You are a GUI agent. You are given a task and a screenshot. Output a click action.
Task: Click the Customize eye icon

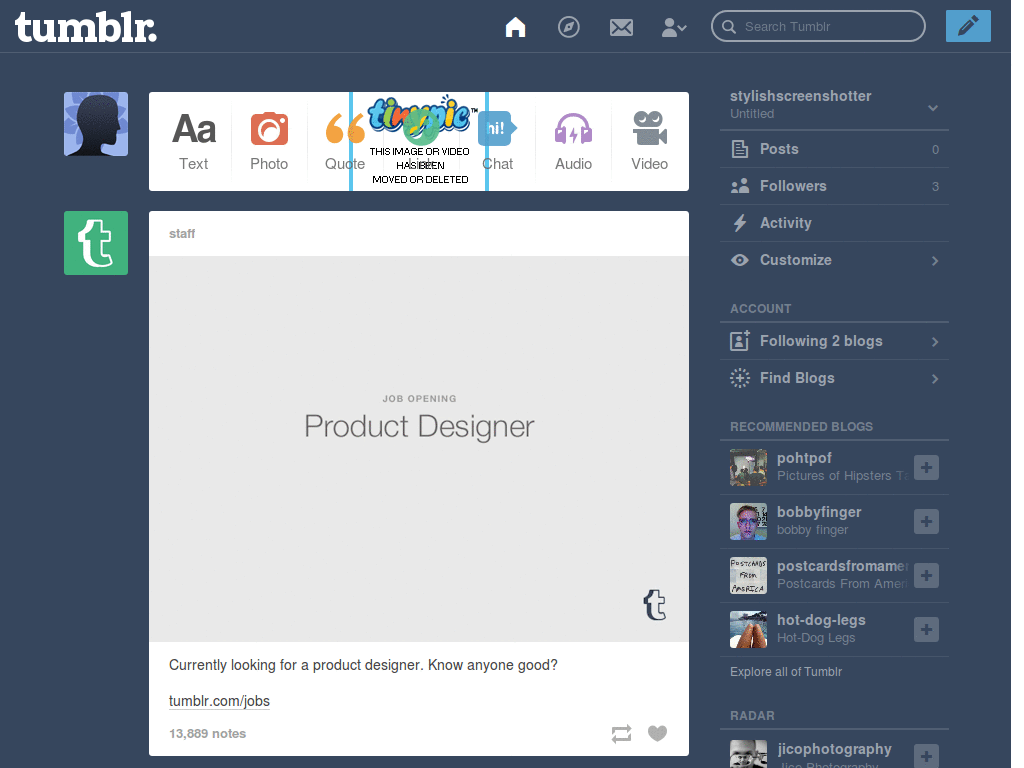[740, 260]
